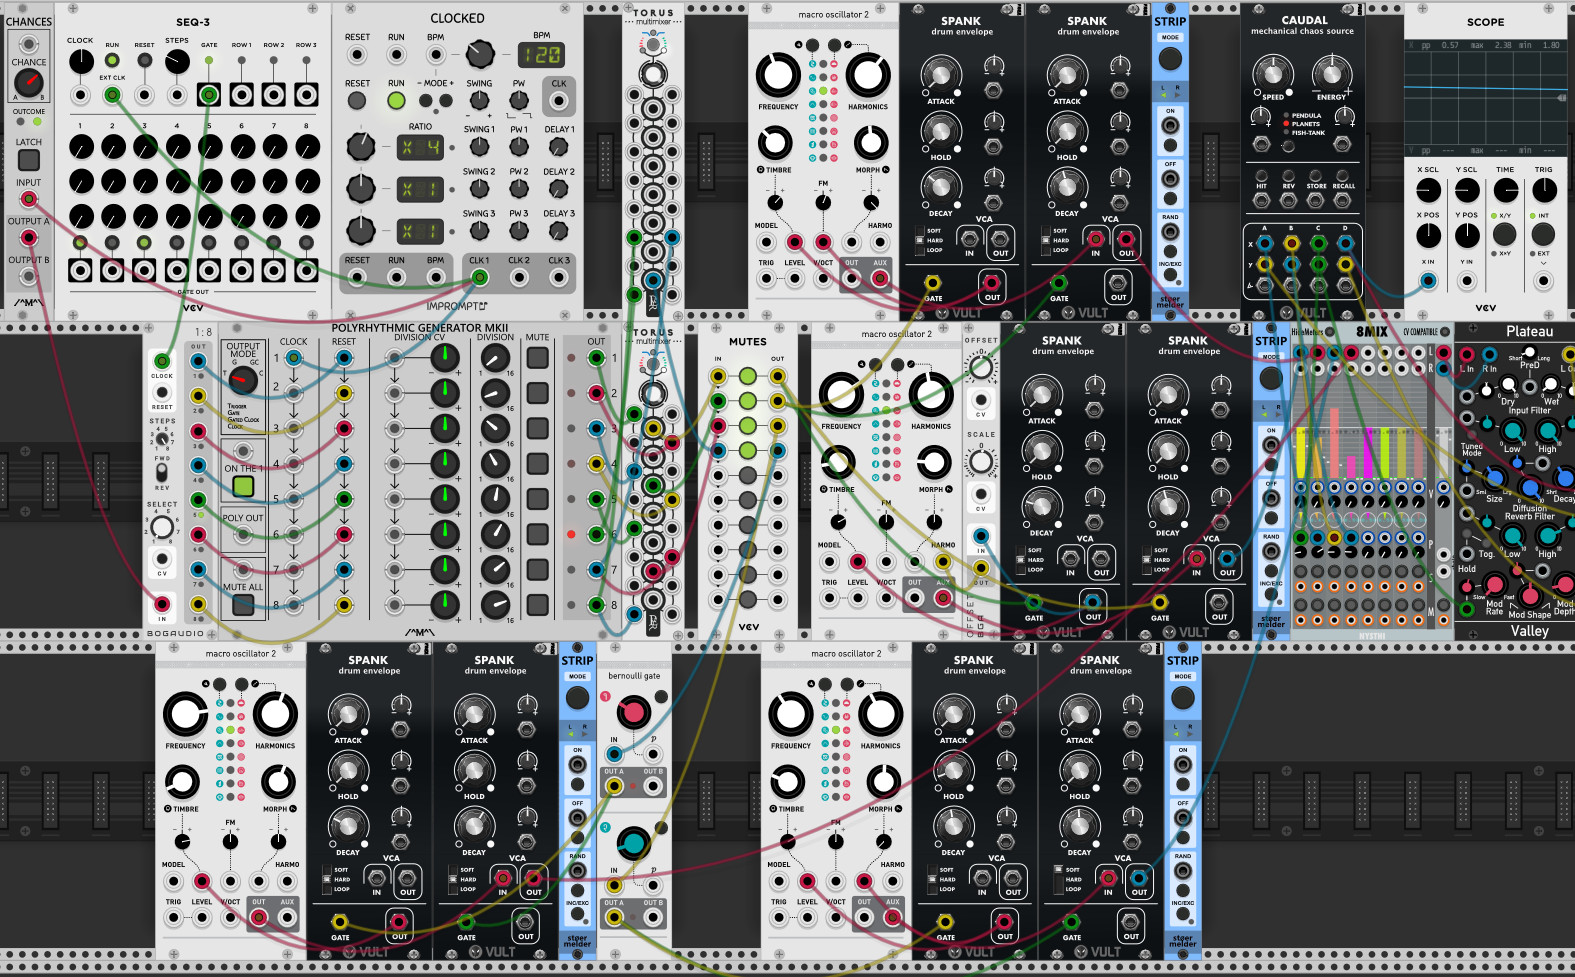Click the RESET push button on SEQ-3
This screenshot has width=1575, height=977.
click(145, 60)
